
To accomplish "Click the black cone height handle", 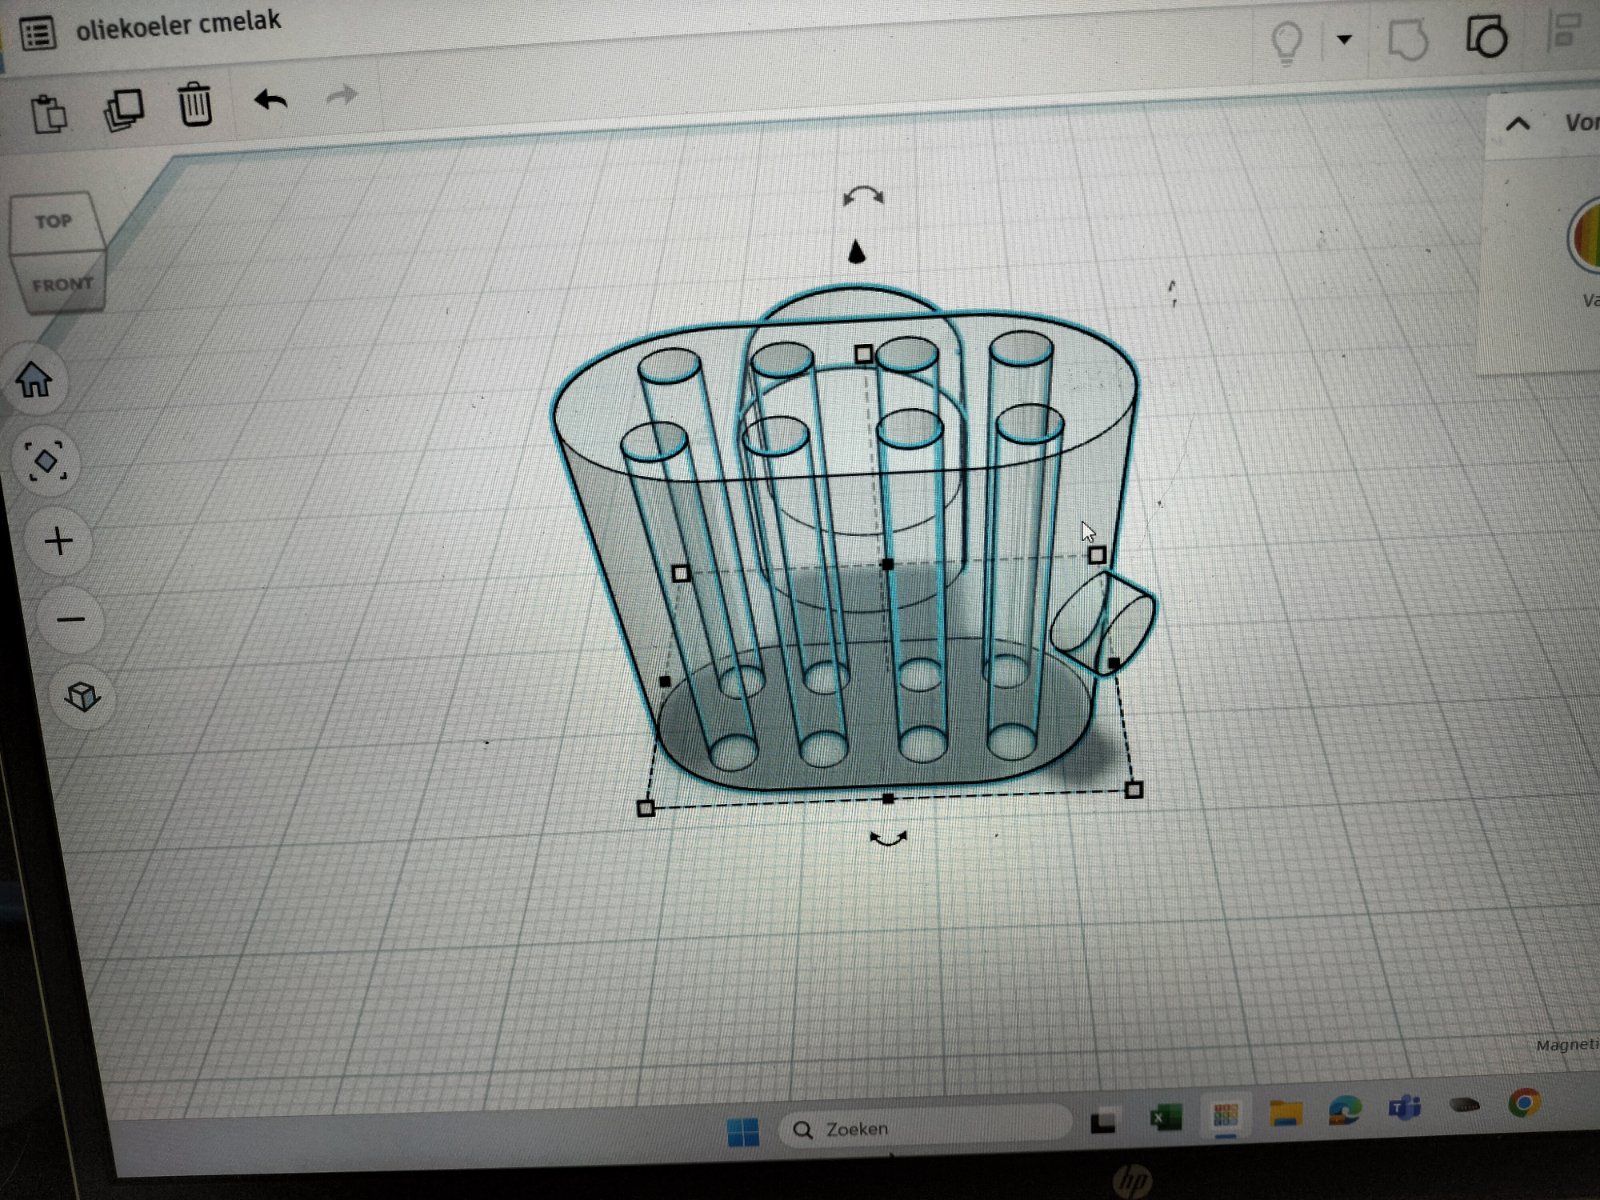I will coord(856,251).
